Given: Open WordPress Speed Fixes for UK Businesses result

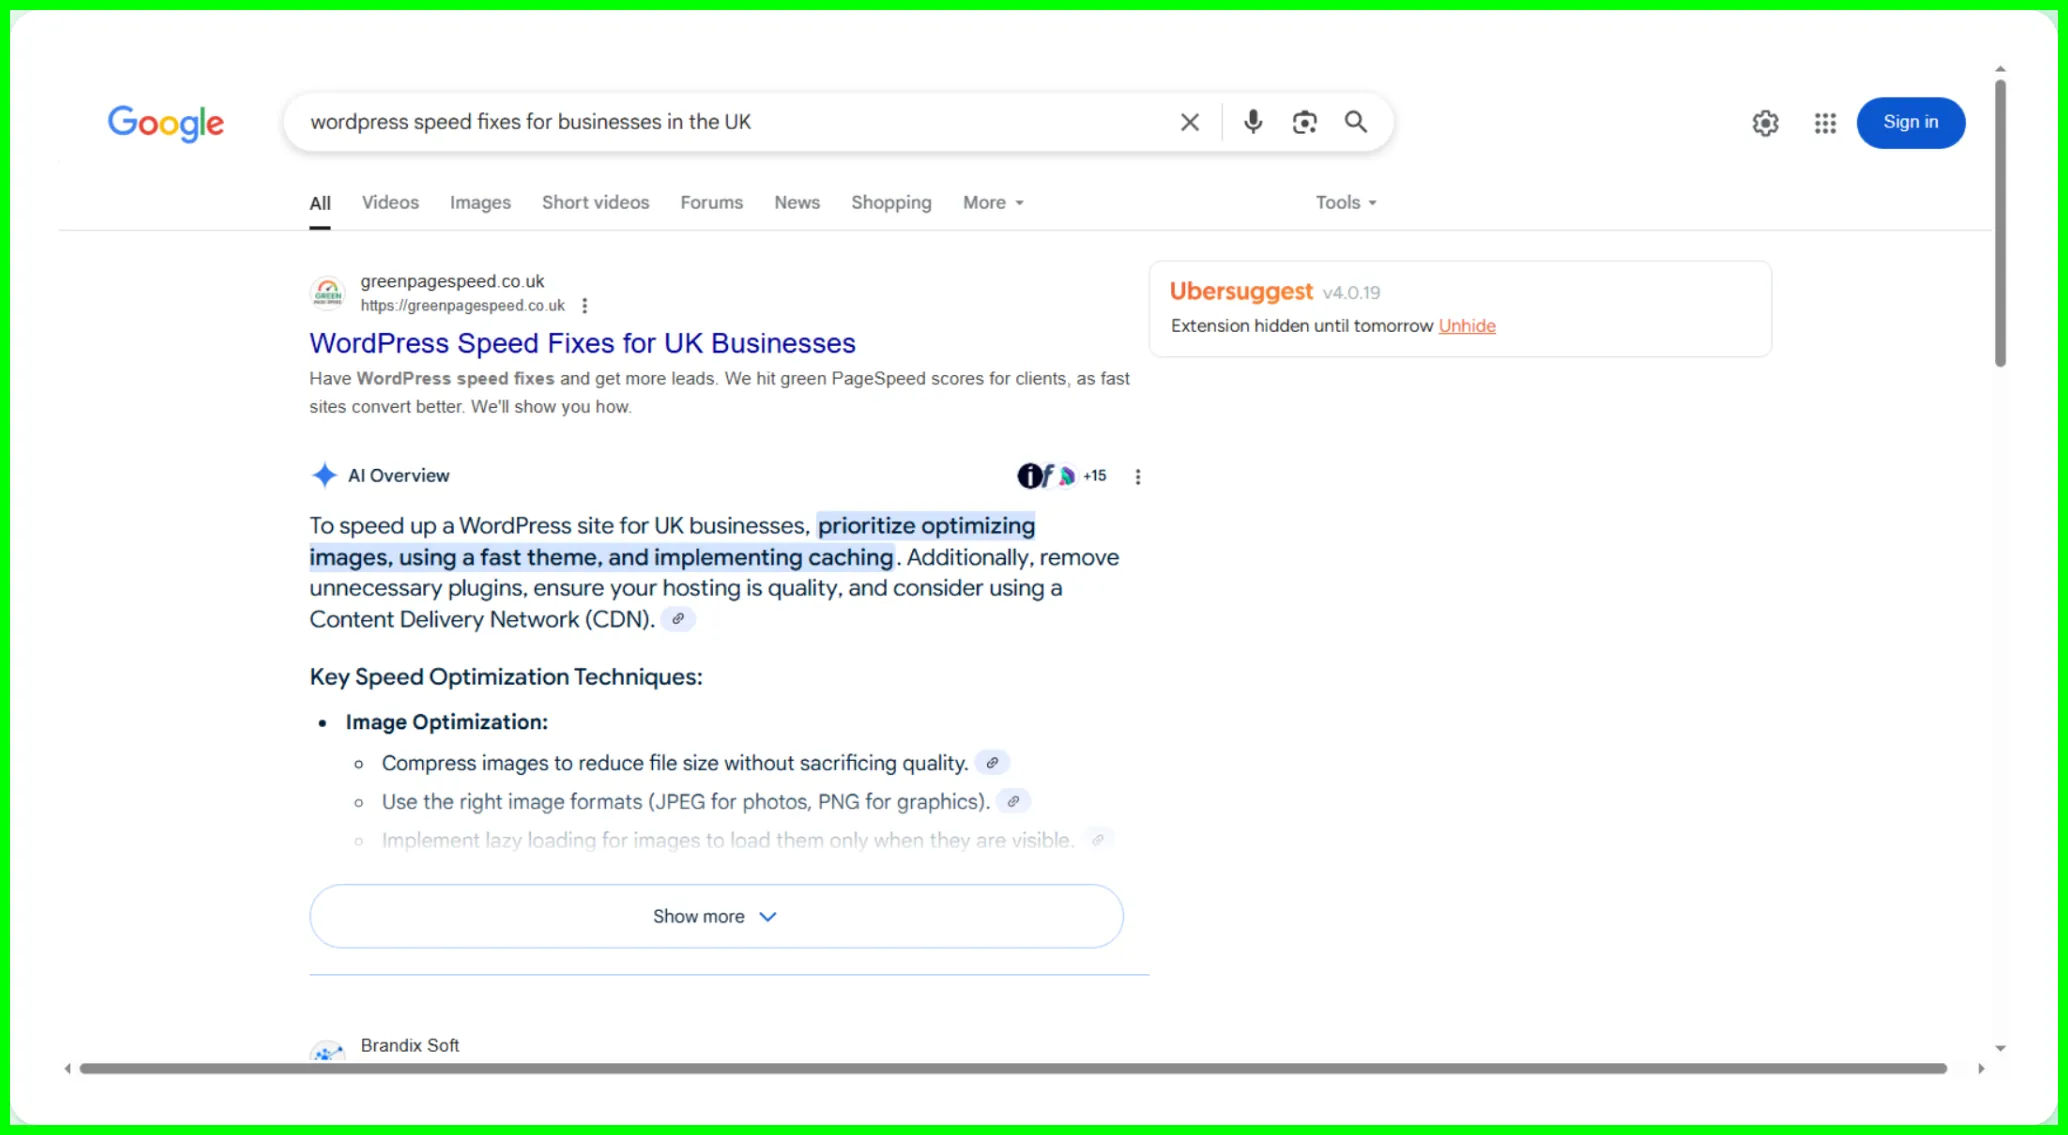Looking at the screenshot, I should 582,343.
